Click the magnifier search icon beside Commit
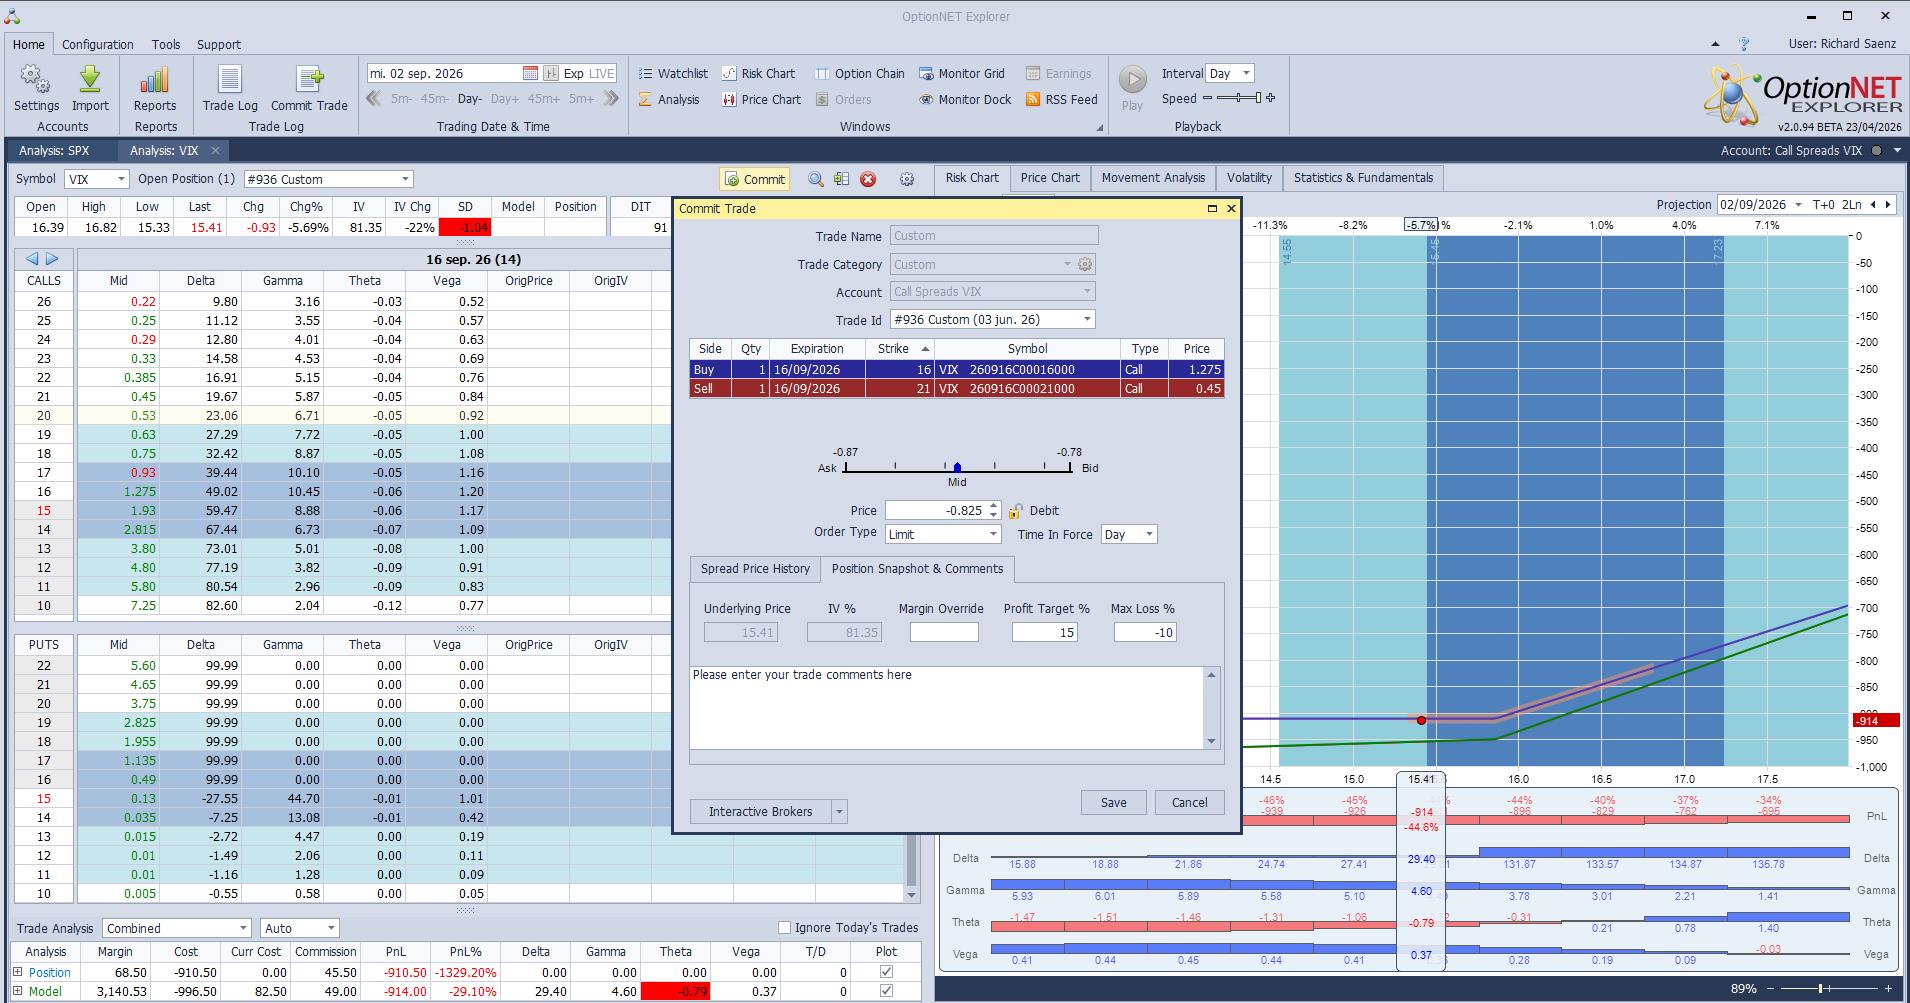 coord(816,179)
